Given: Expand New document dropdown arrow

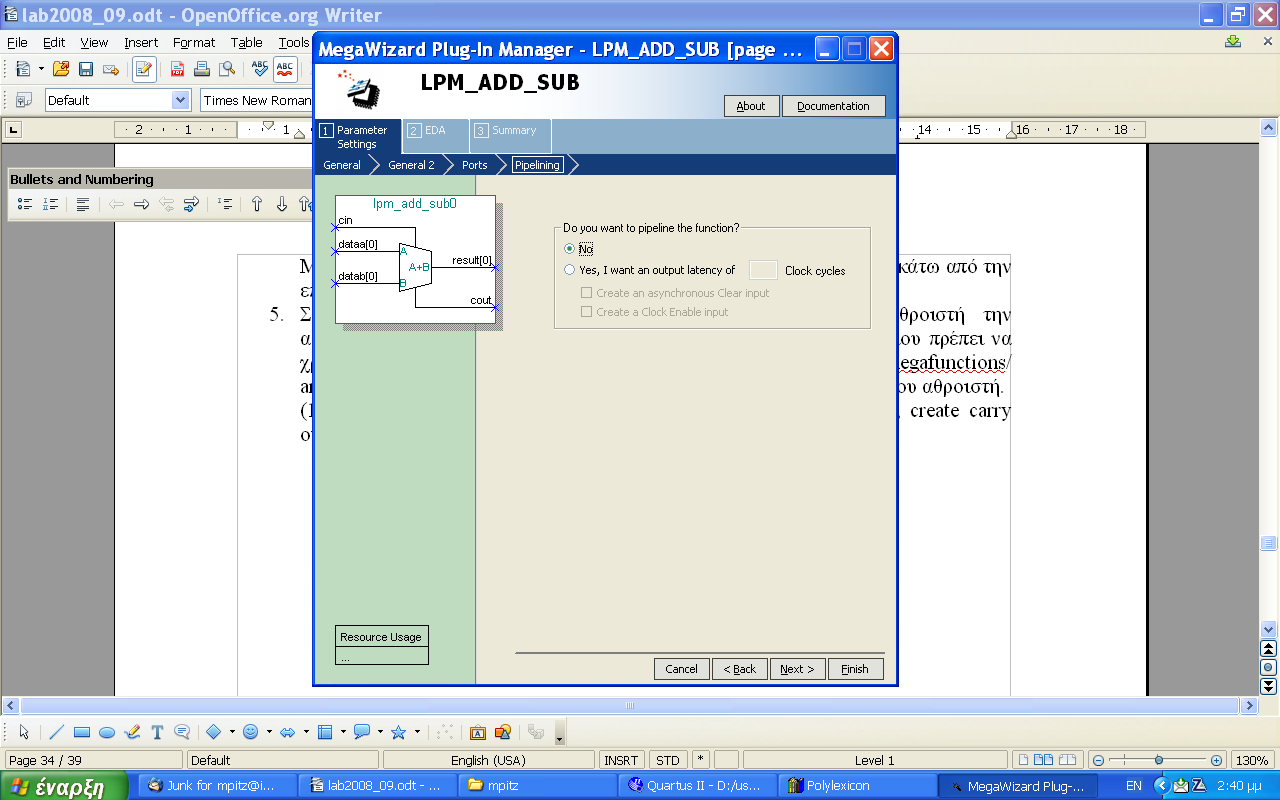Looking at the screenshot, I should click(x=41, y=69).
